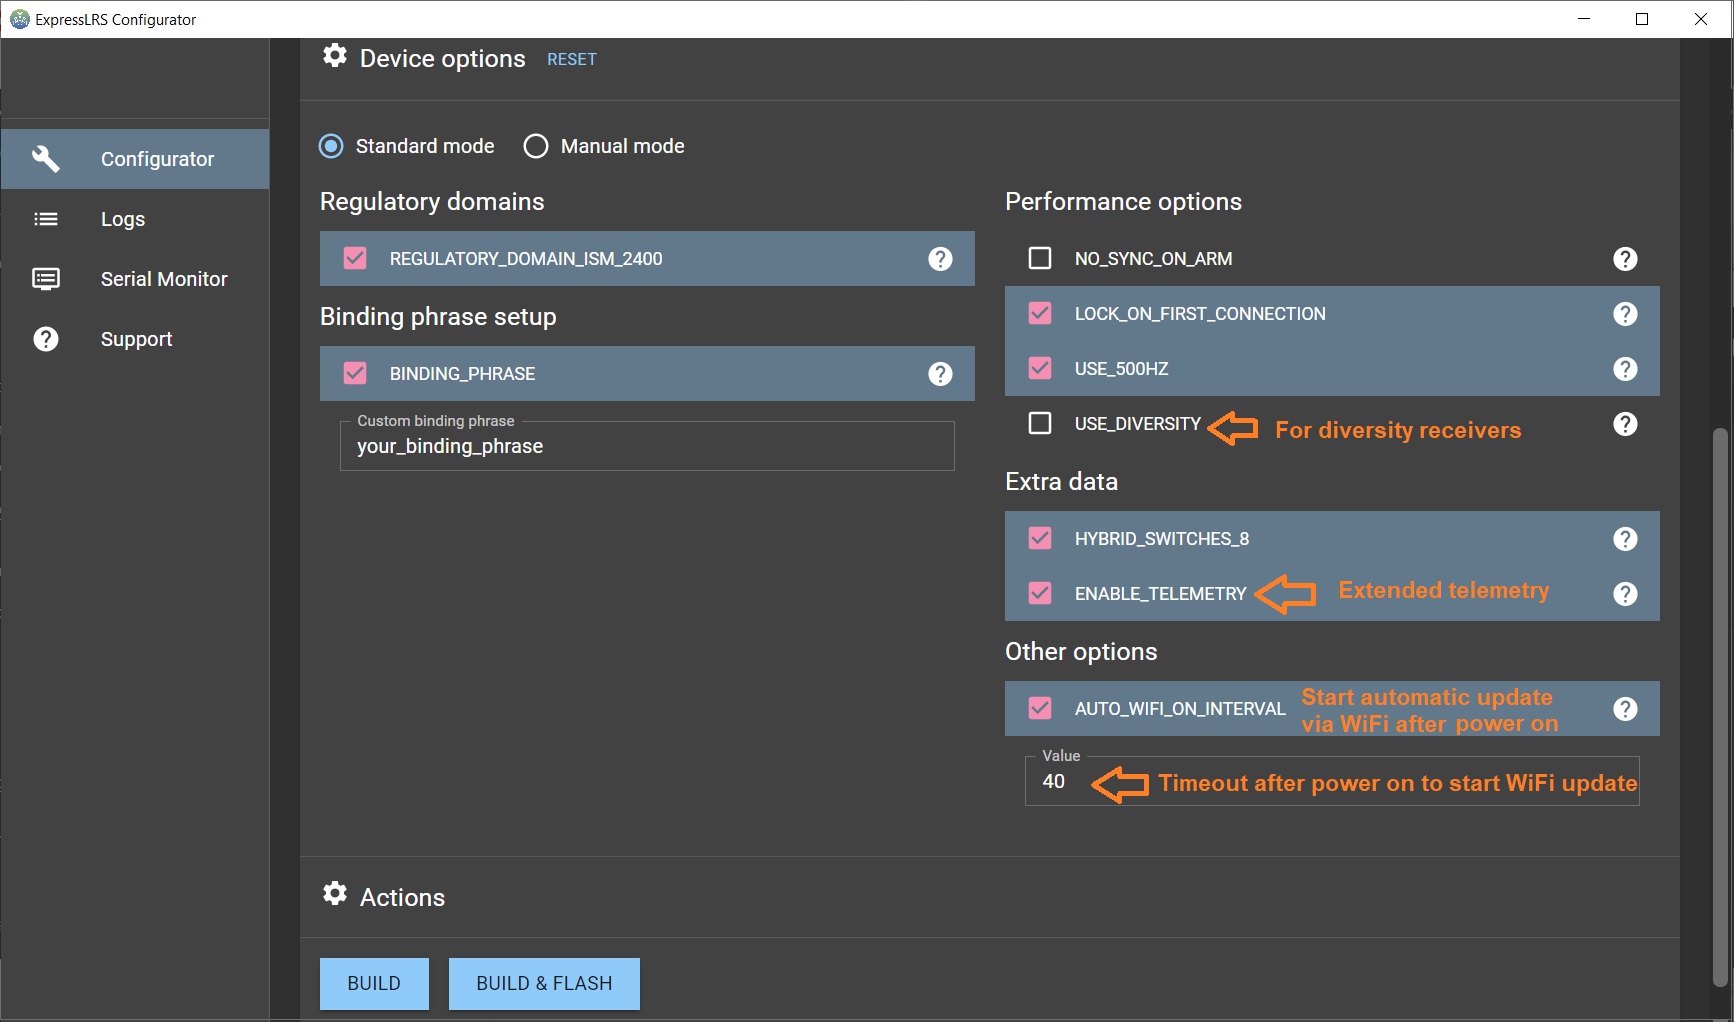Click the Configurator wrench icon

tap(46, 159)
